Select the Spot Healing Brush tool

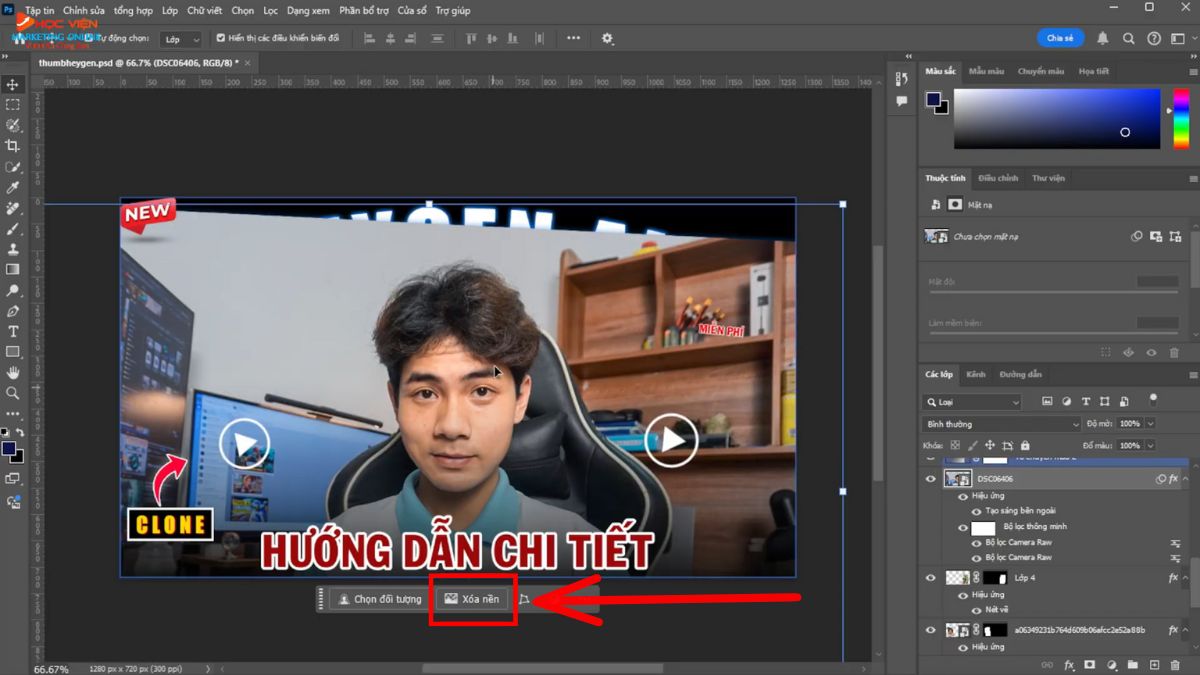(x=13, y=208)
